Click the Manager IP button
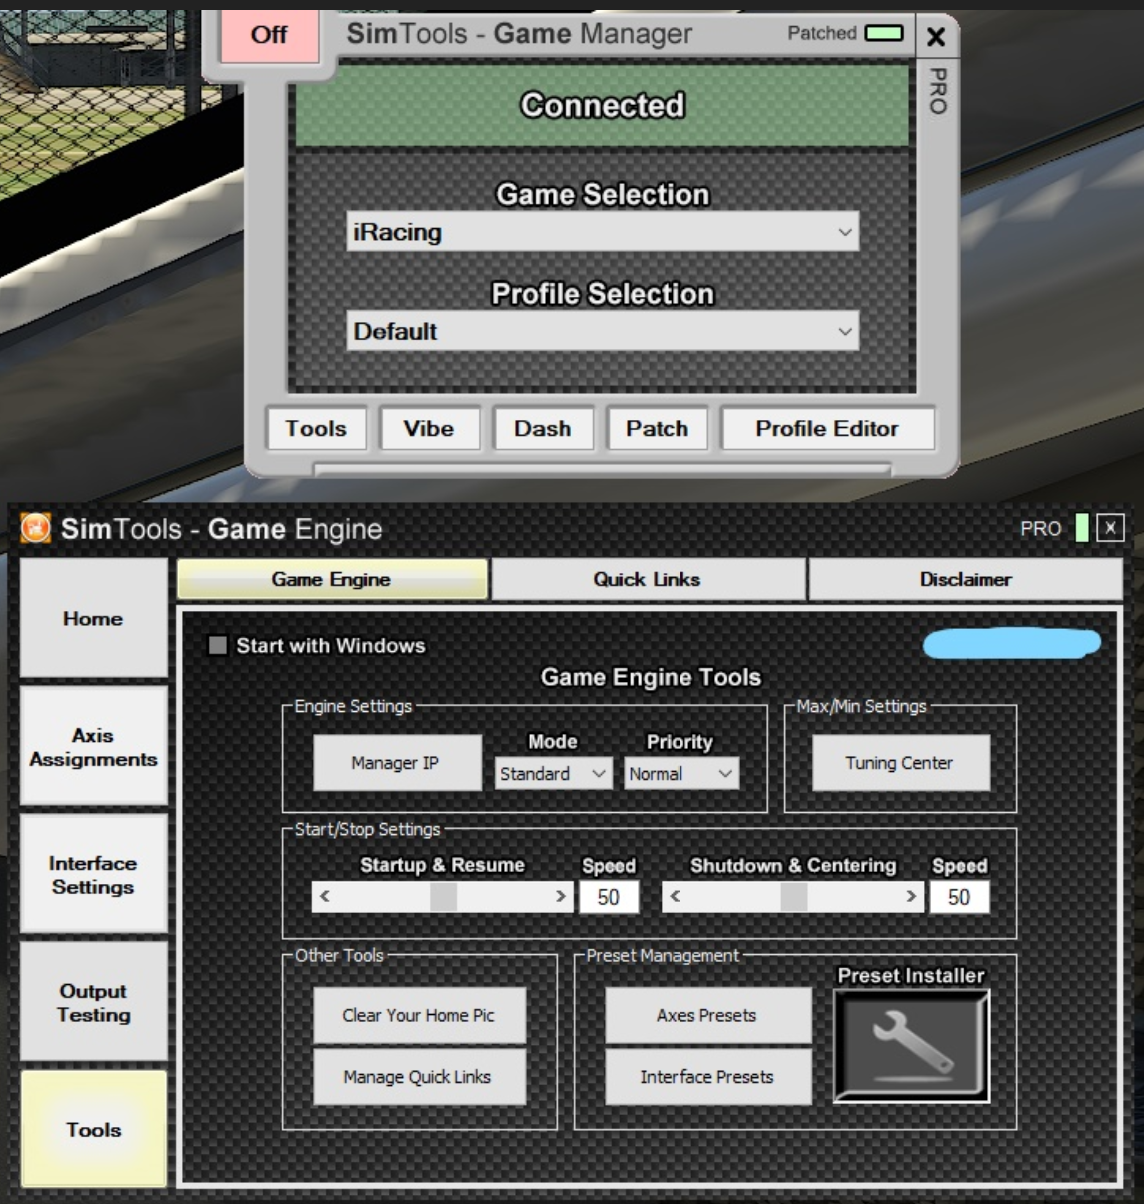Screen dimensions: 1144x1204 tap(396, 763)
